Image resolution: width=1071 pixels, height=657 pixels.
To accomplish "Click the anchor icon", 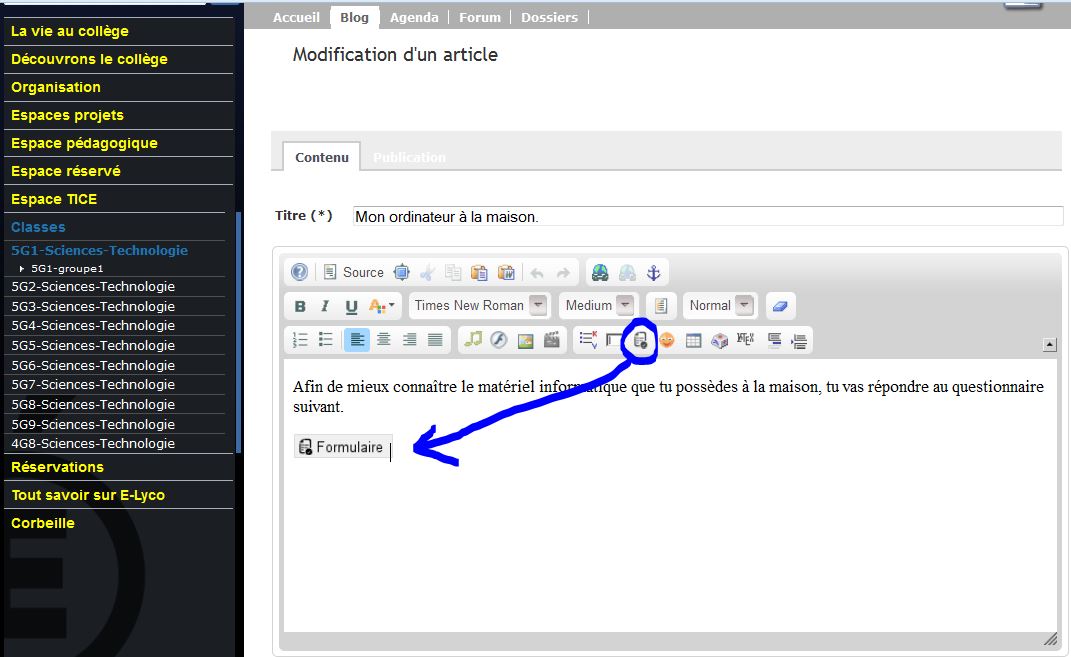I will [x=654, y=272].
